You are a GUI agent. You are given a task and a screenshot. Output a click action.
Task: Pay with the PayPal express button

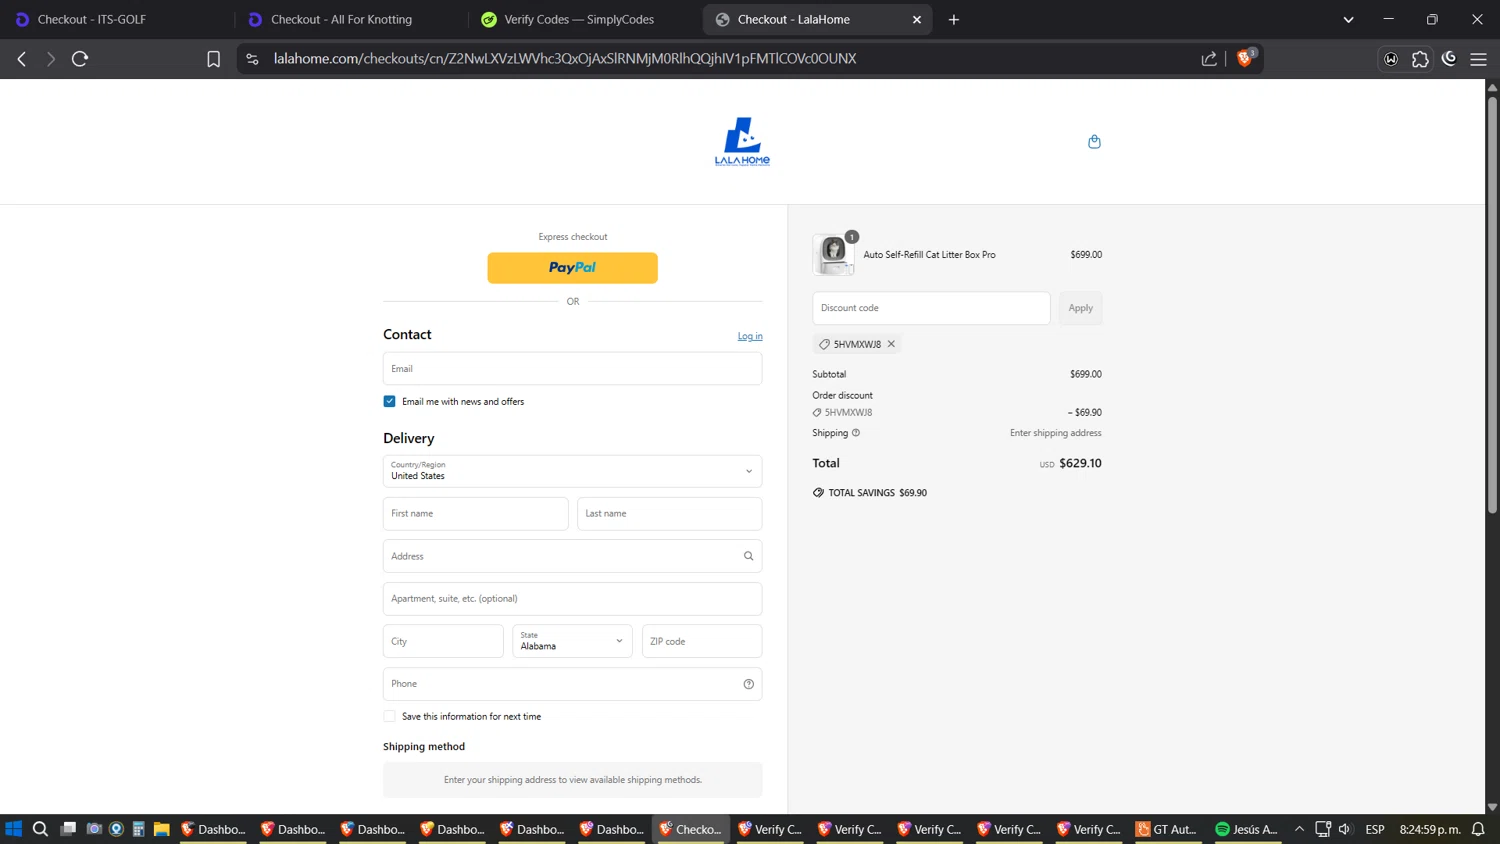(x=572, y=268)
